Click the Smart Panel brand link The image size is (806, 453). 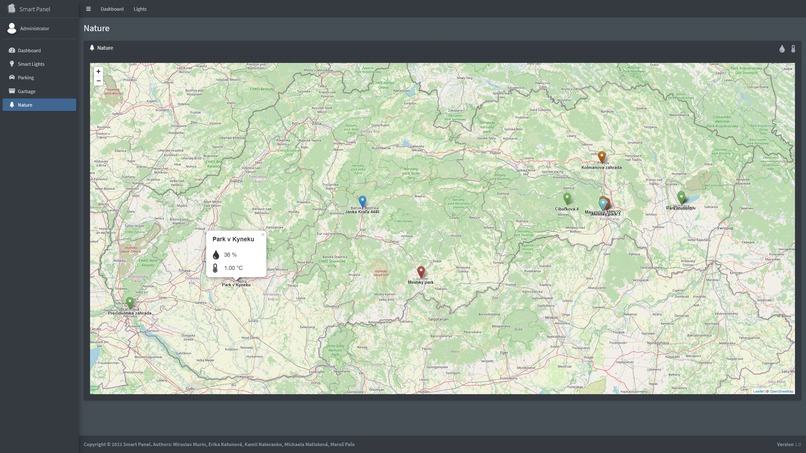[34, 9]
